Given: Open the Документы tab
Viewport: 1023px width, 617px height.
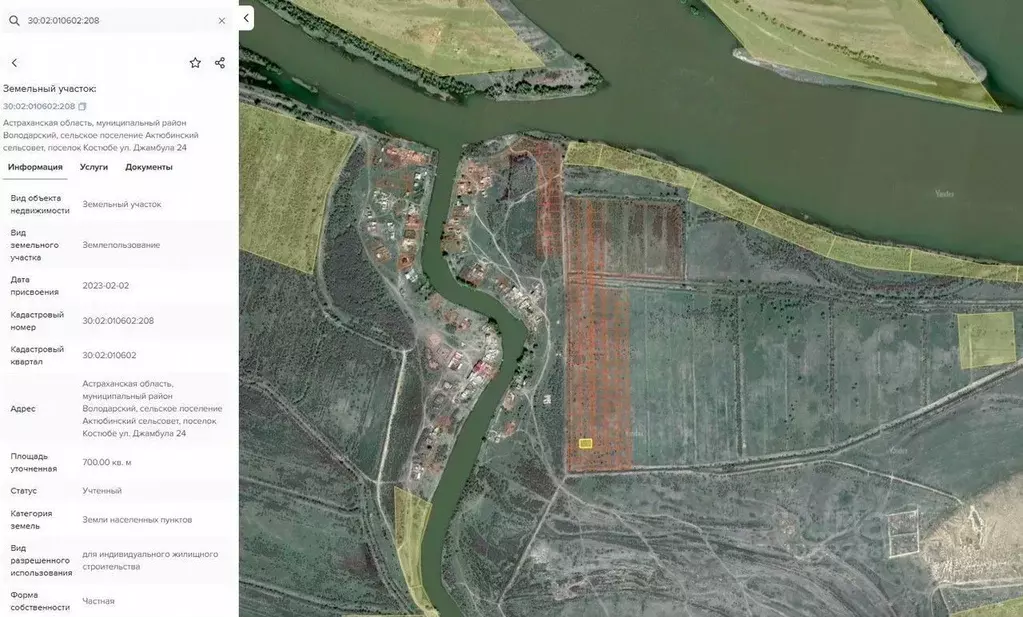Looking at the screenshot, I should point(149,167).
